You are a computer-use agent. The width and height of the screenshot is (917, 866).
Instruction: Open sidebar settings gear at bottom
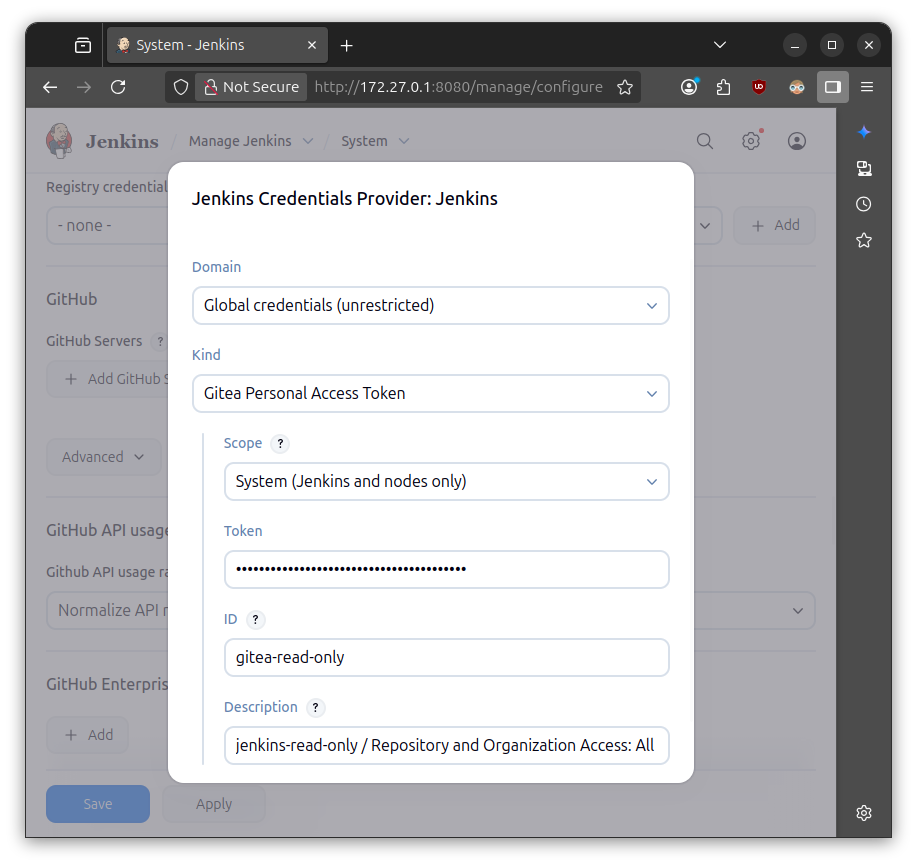(864, 813)
